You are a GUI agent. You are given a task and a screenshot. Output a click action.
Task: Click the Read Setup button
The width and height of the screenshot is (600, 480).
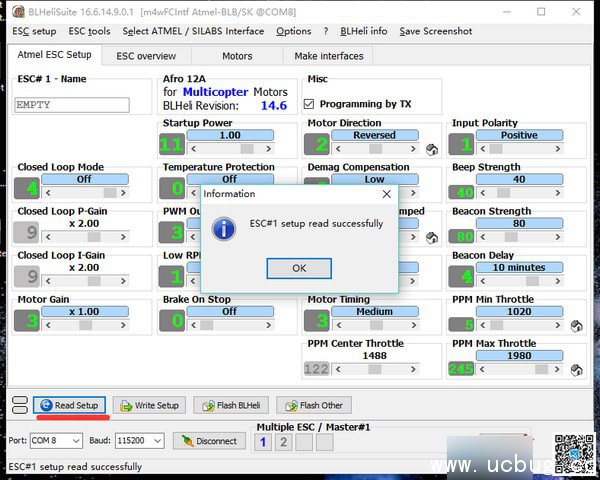(69, 405)
